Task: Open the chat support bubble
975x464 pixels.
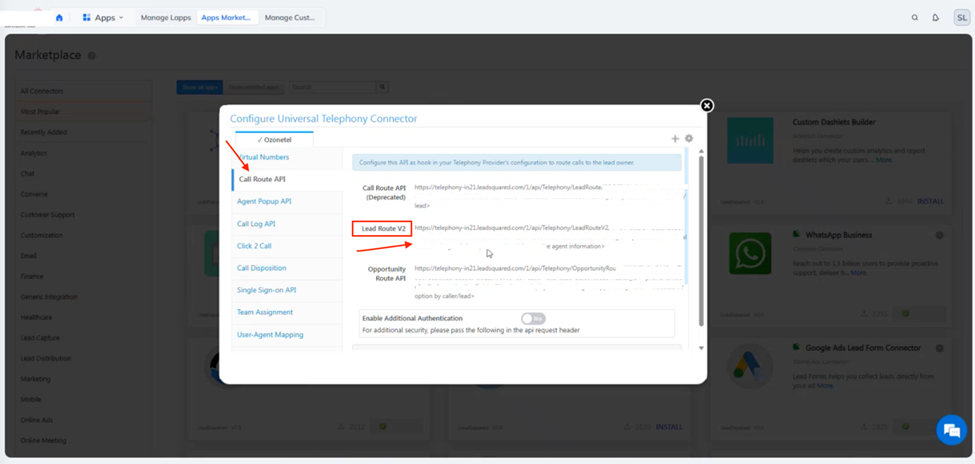Action: click(951, 430)
